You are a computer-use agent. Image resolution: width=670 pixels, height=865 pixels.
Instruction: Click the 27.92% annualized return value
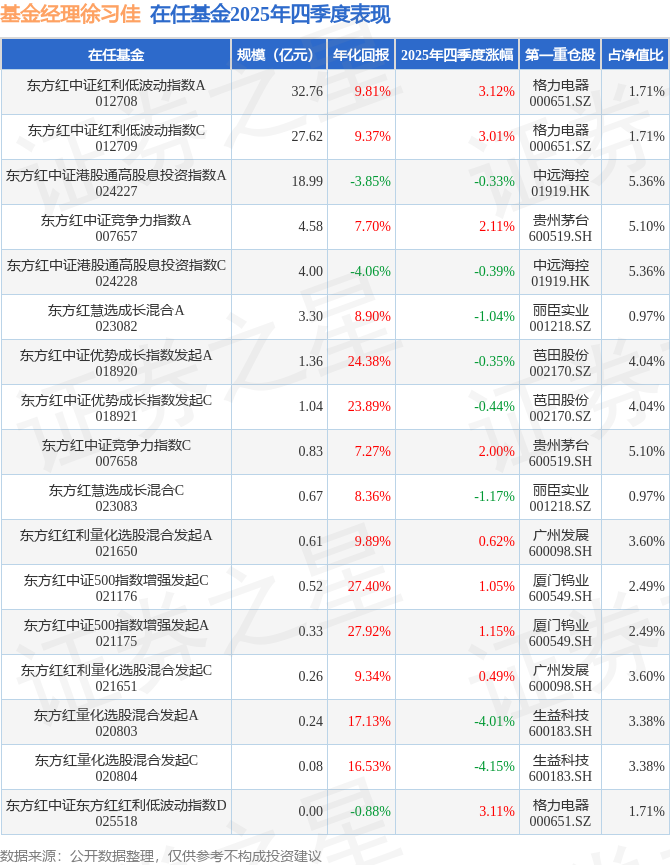[369, 632]
